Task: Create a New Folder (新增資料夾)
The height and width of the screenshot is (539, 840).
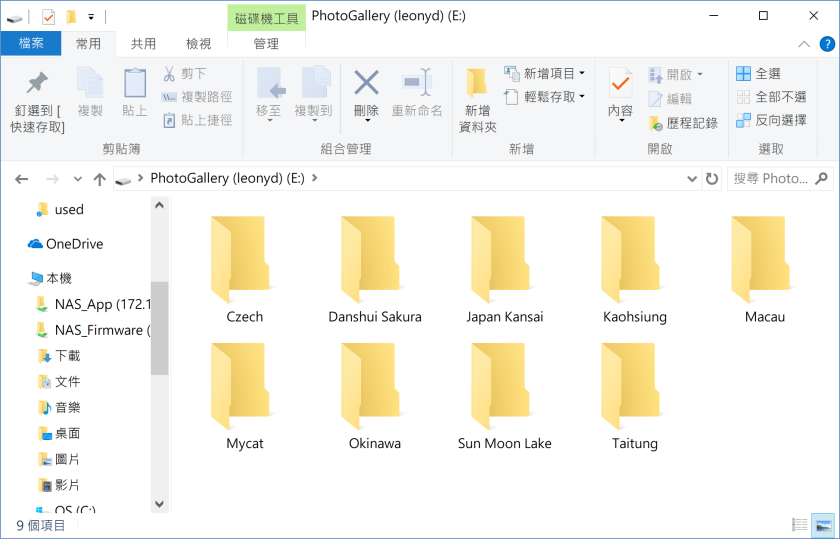Action: point(477,100)
